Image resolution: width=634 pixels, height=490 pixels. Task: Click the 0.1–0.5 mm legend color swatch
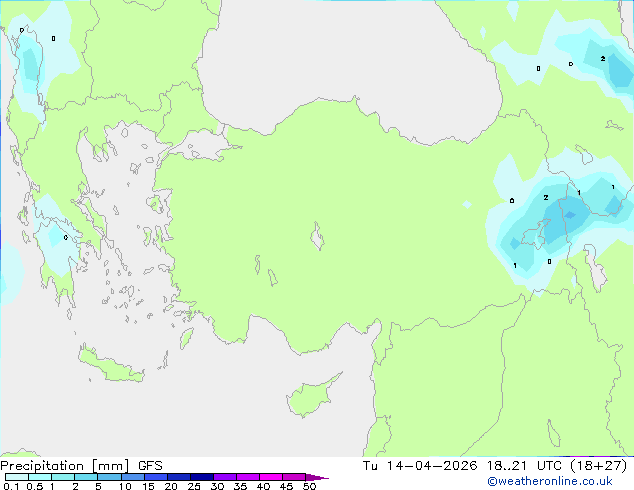coord(17,477)
